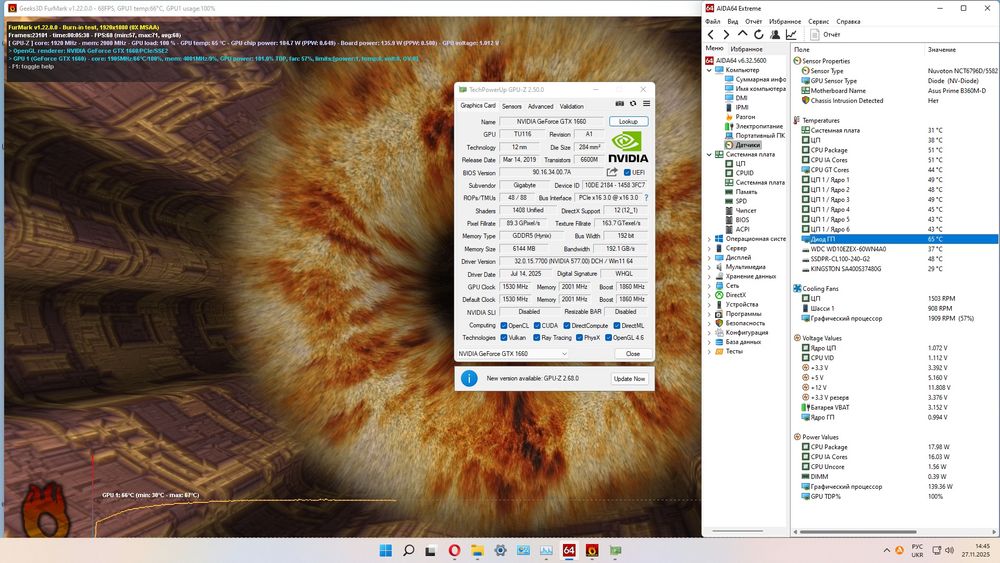The height and width of the screenshot is (563, 1000).
Task: Collapse the Системная плата tree node
Action: pyautogui.click(x=709, y=154)
